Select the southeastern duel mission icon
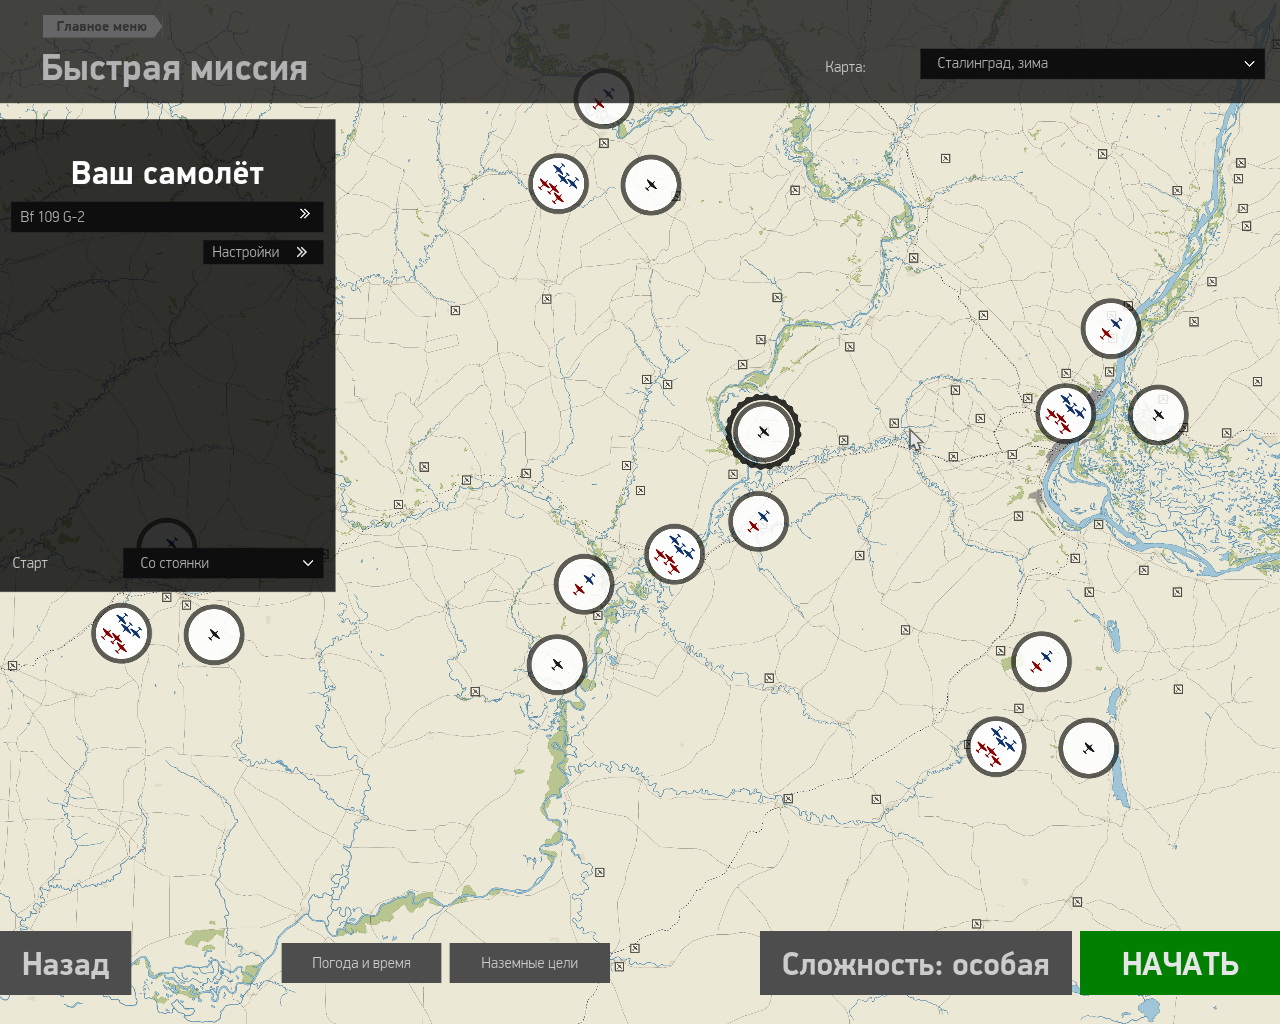This screenshot has width=1280, height=1024. click(1041, 661)
